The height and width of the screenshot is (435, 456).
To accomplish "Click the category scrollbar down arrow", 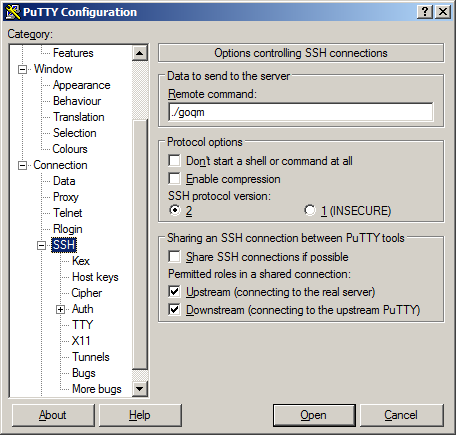I will click(140, 388).
